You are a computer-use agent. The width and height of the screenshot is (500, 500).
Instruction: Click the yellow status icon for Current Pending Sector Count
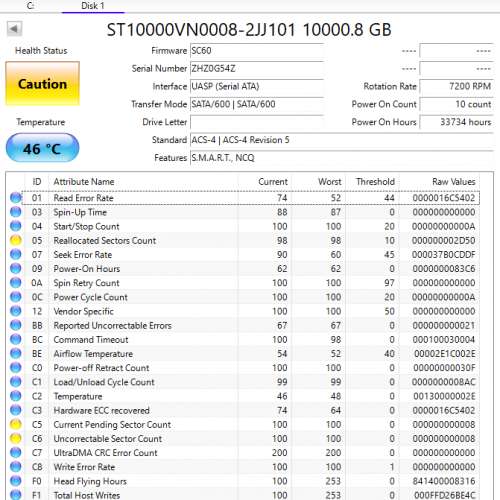[x=16, y=424]
